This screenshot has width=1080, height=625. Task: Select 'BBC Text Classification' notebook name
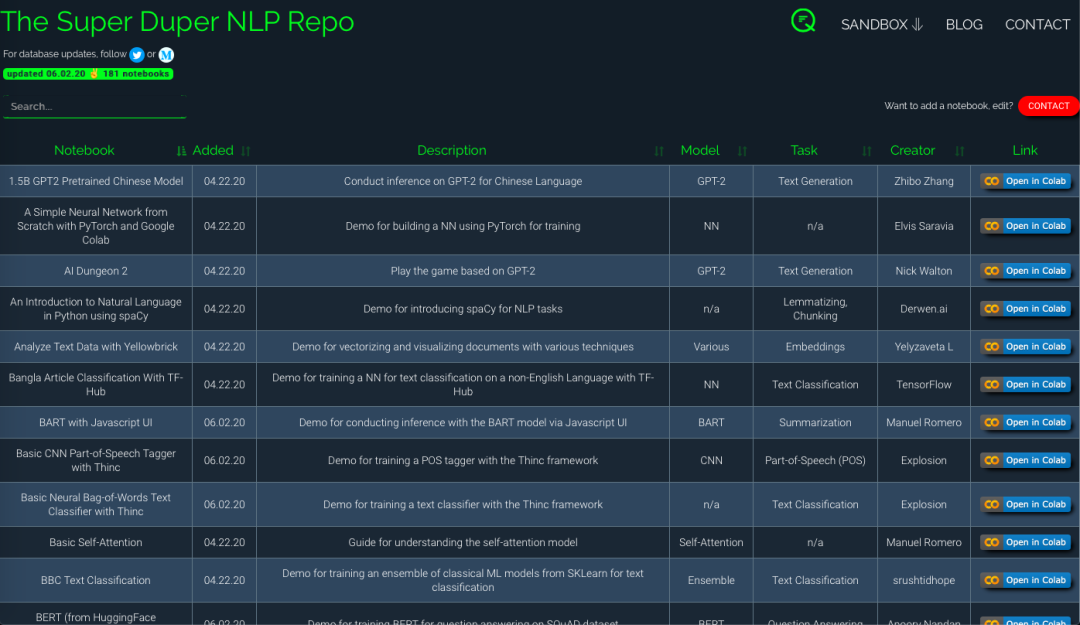(x=96, y=580)
